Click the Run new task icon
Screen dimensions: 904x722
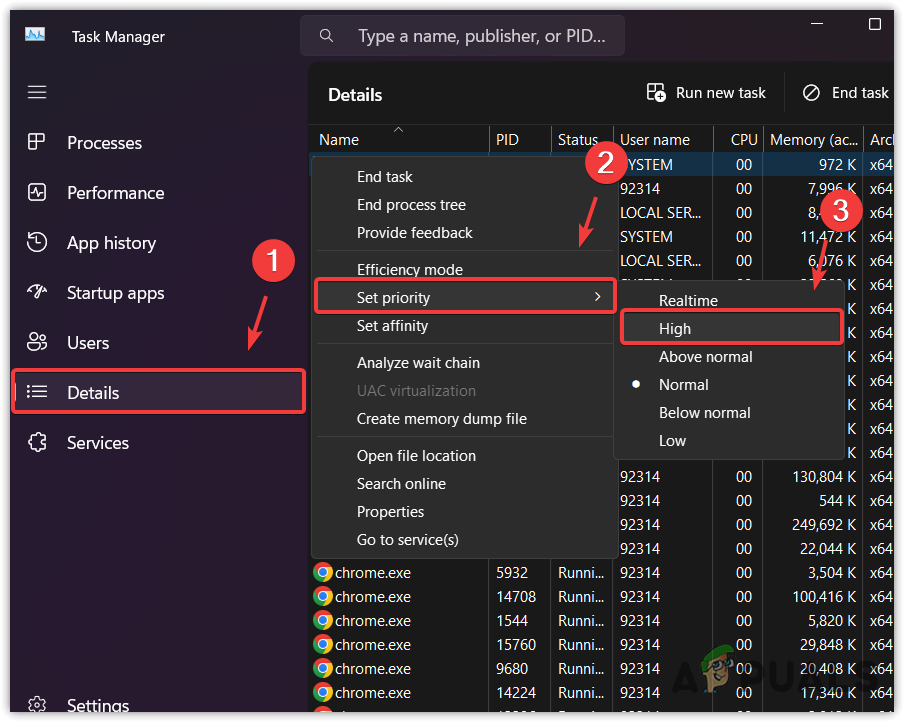click(656, 93)
